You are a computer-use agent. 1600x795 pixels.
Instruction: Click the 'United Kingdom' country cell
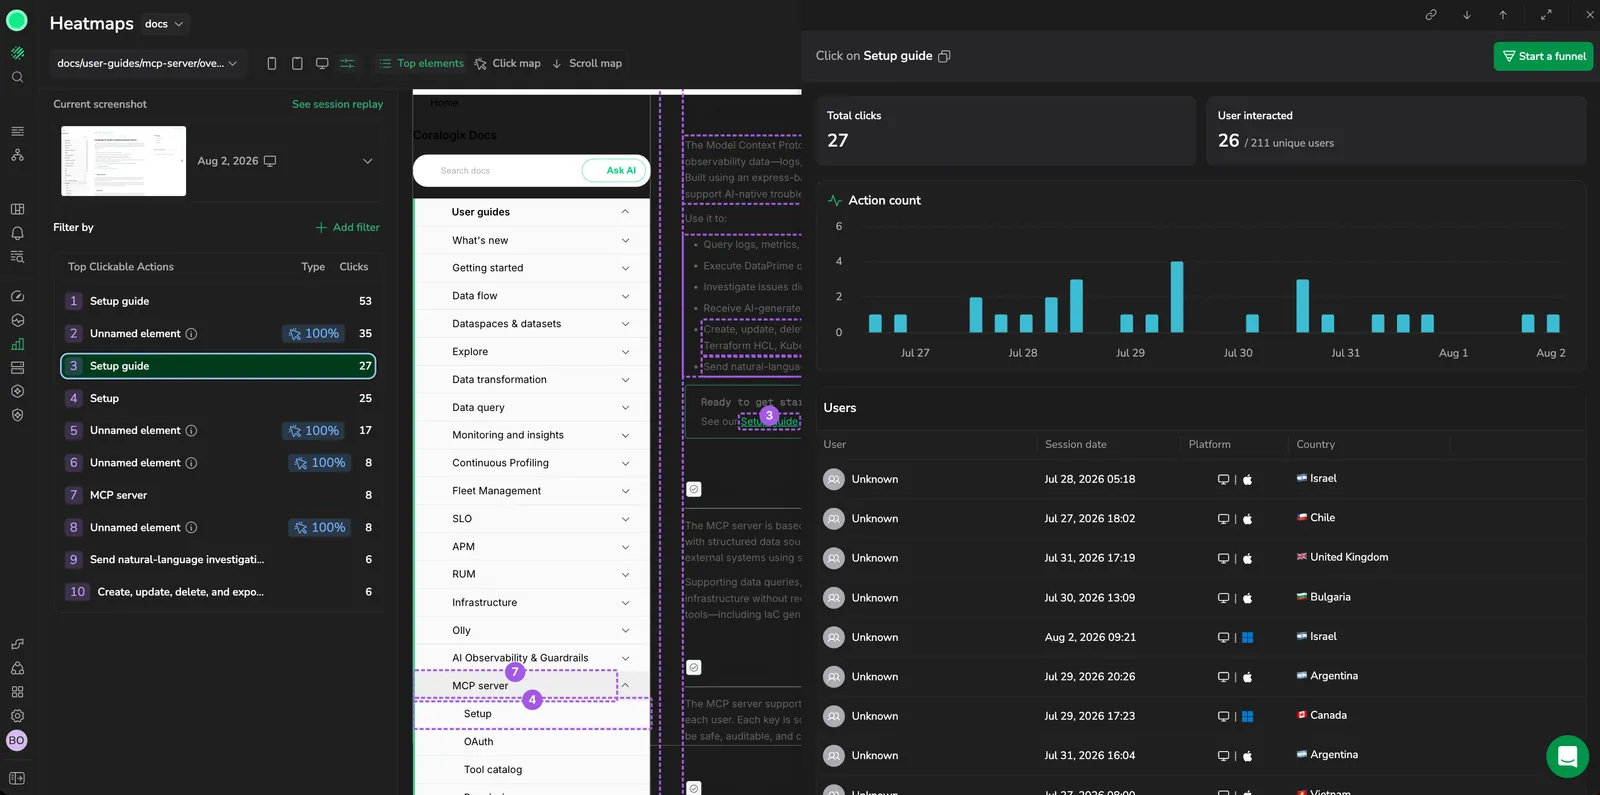[x=1342, y=557]
